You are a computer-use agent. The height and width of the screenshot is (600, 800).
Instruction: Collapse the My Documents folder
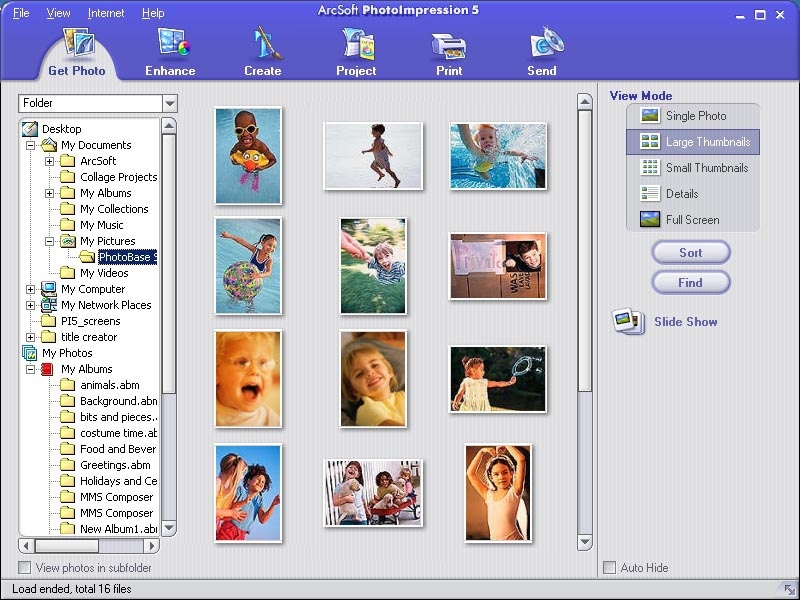tap(32, 145)
